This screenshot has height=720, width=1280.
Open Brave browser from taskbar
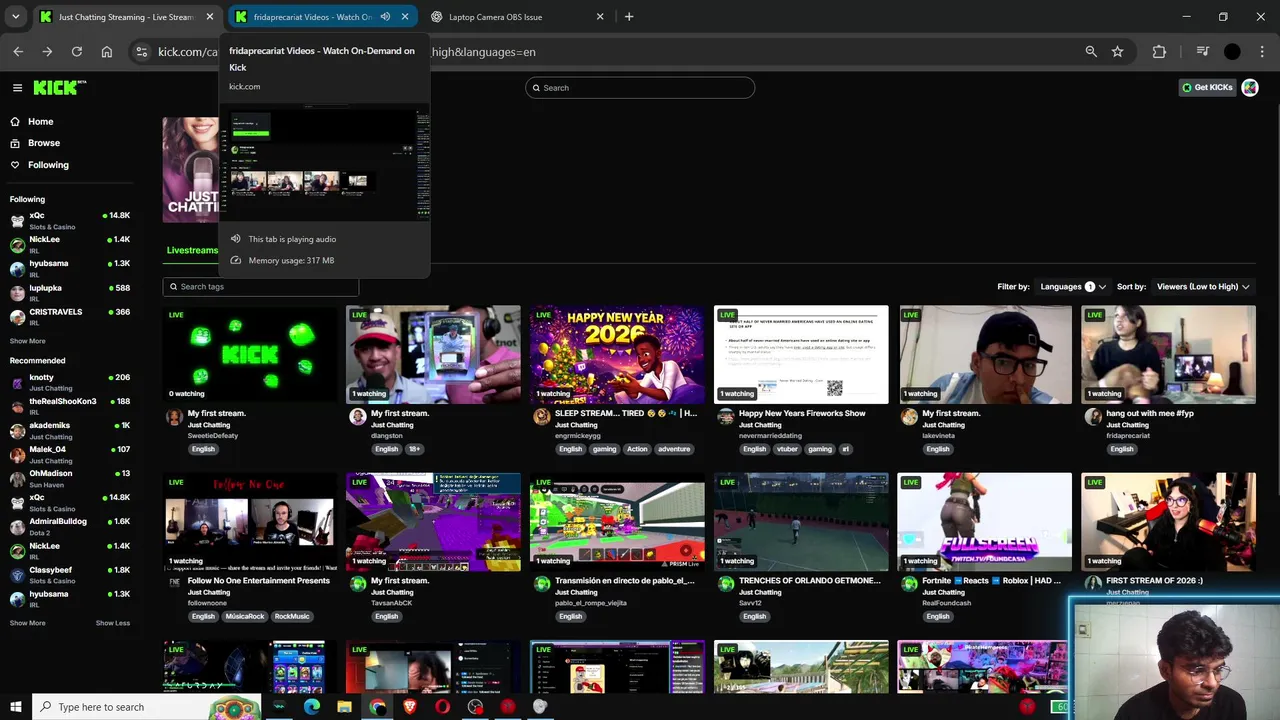click(x=410, y=707)
